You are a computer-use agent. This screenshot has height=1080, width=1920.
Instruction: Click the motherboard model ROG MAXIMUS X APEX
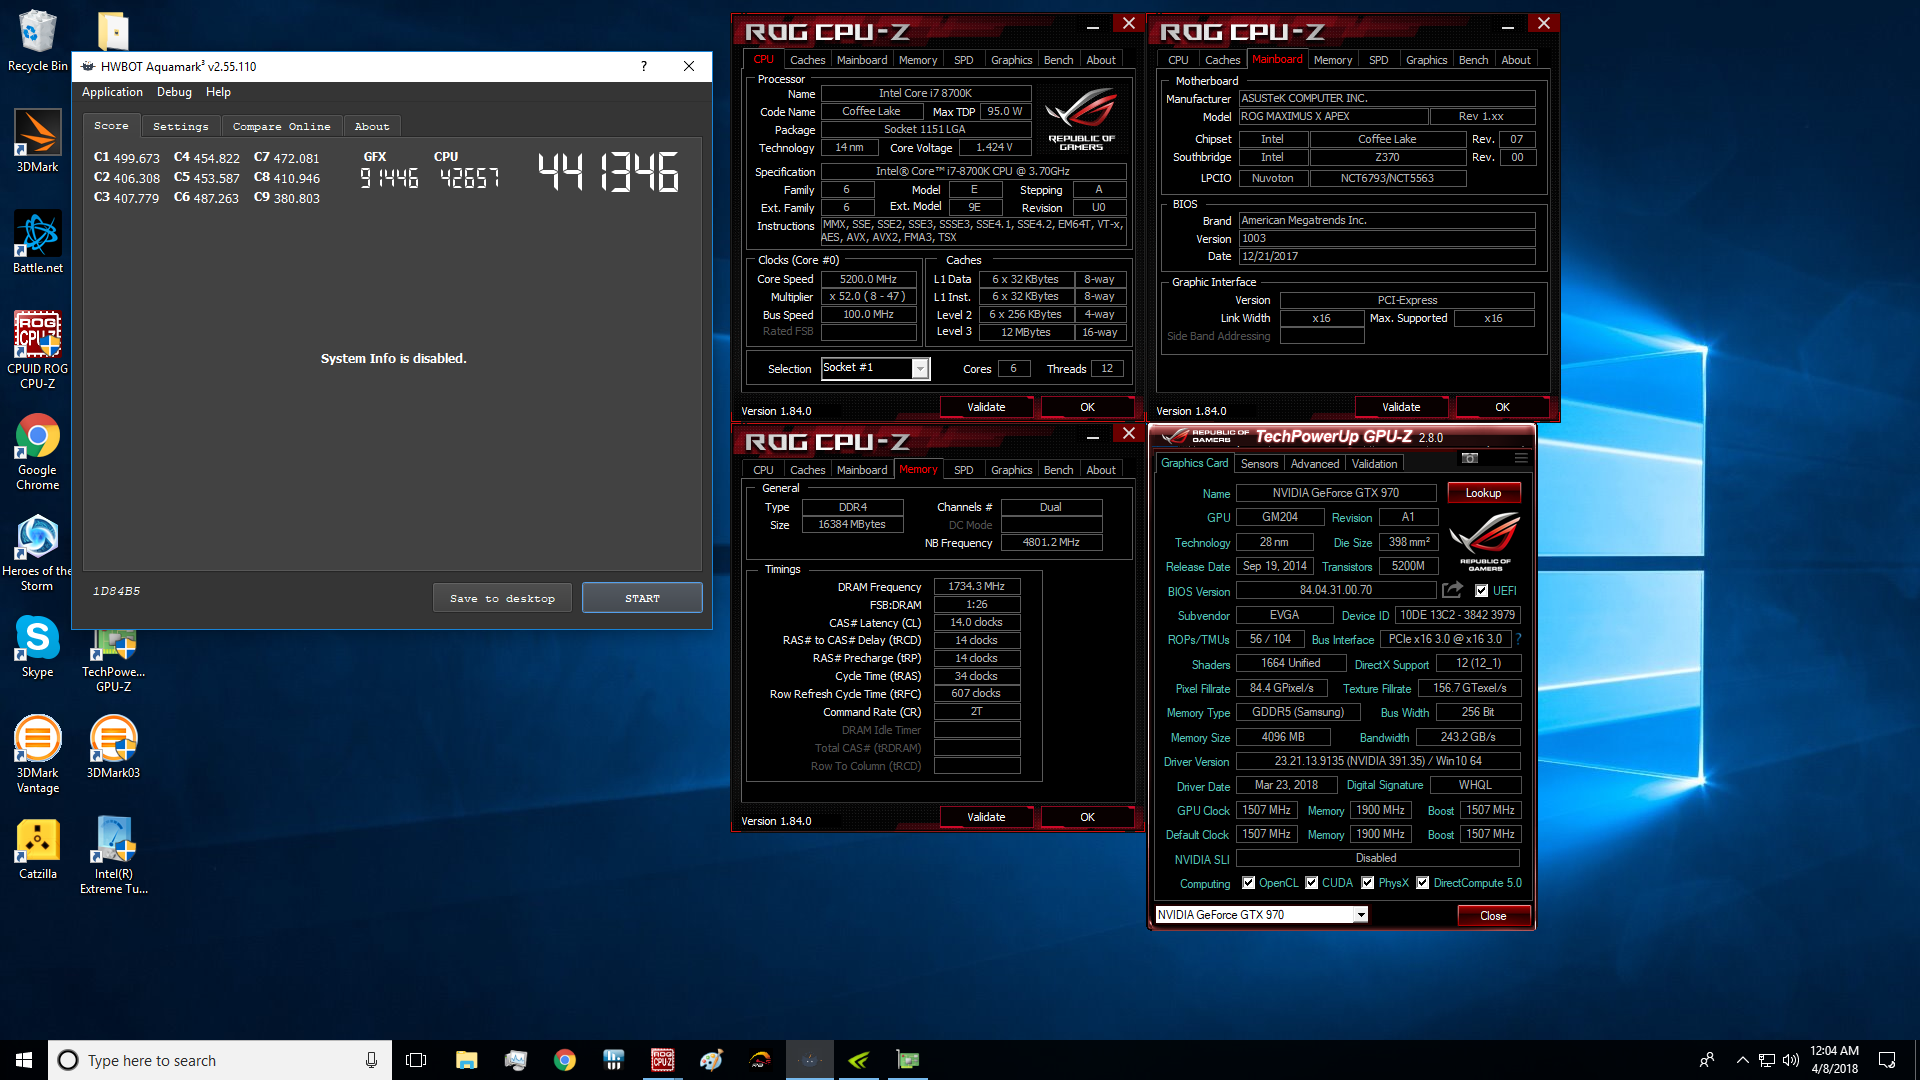click(x=1333, y=117)
